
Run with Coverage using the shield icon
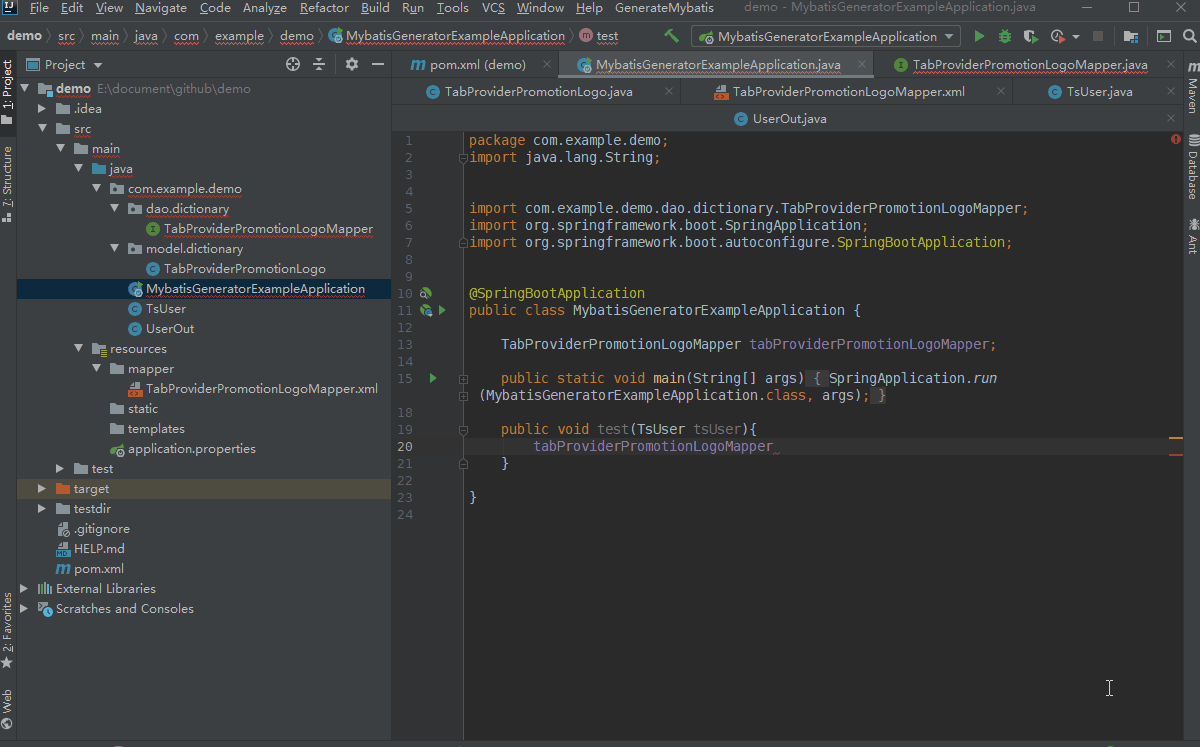pyautogui.click(x=1030, y=36)
